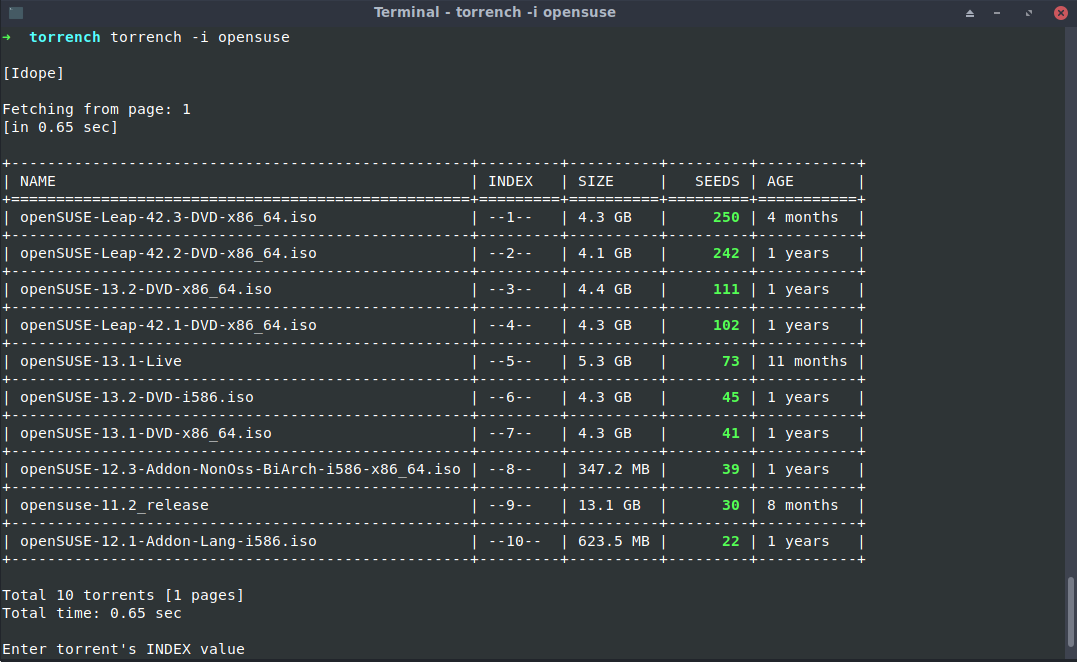Click the INDEX column header
1077x662 pixels.
510,181
